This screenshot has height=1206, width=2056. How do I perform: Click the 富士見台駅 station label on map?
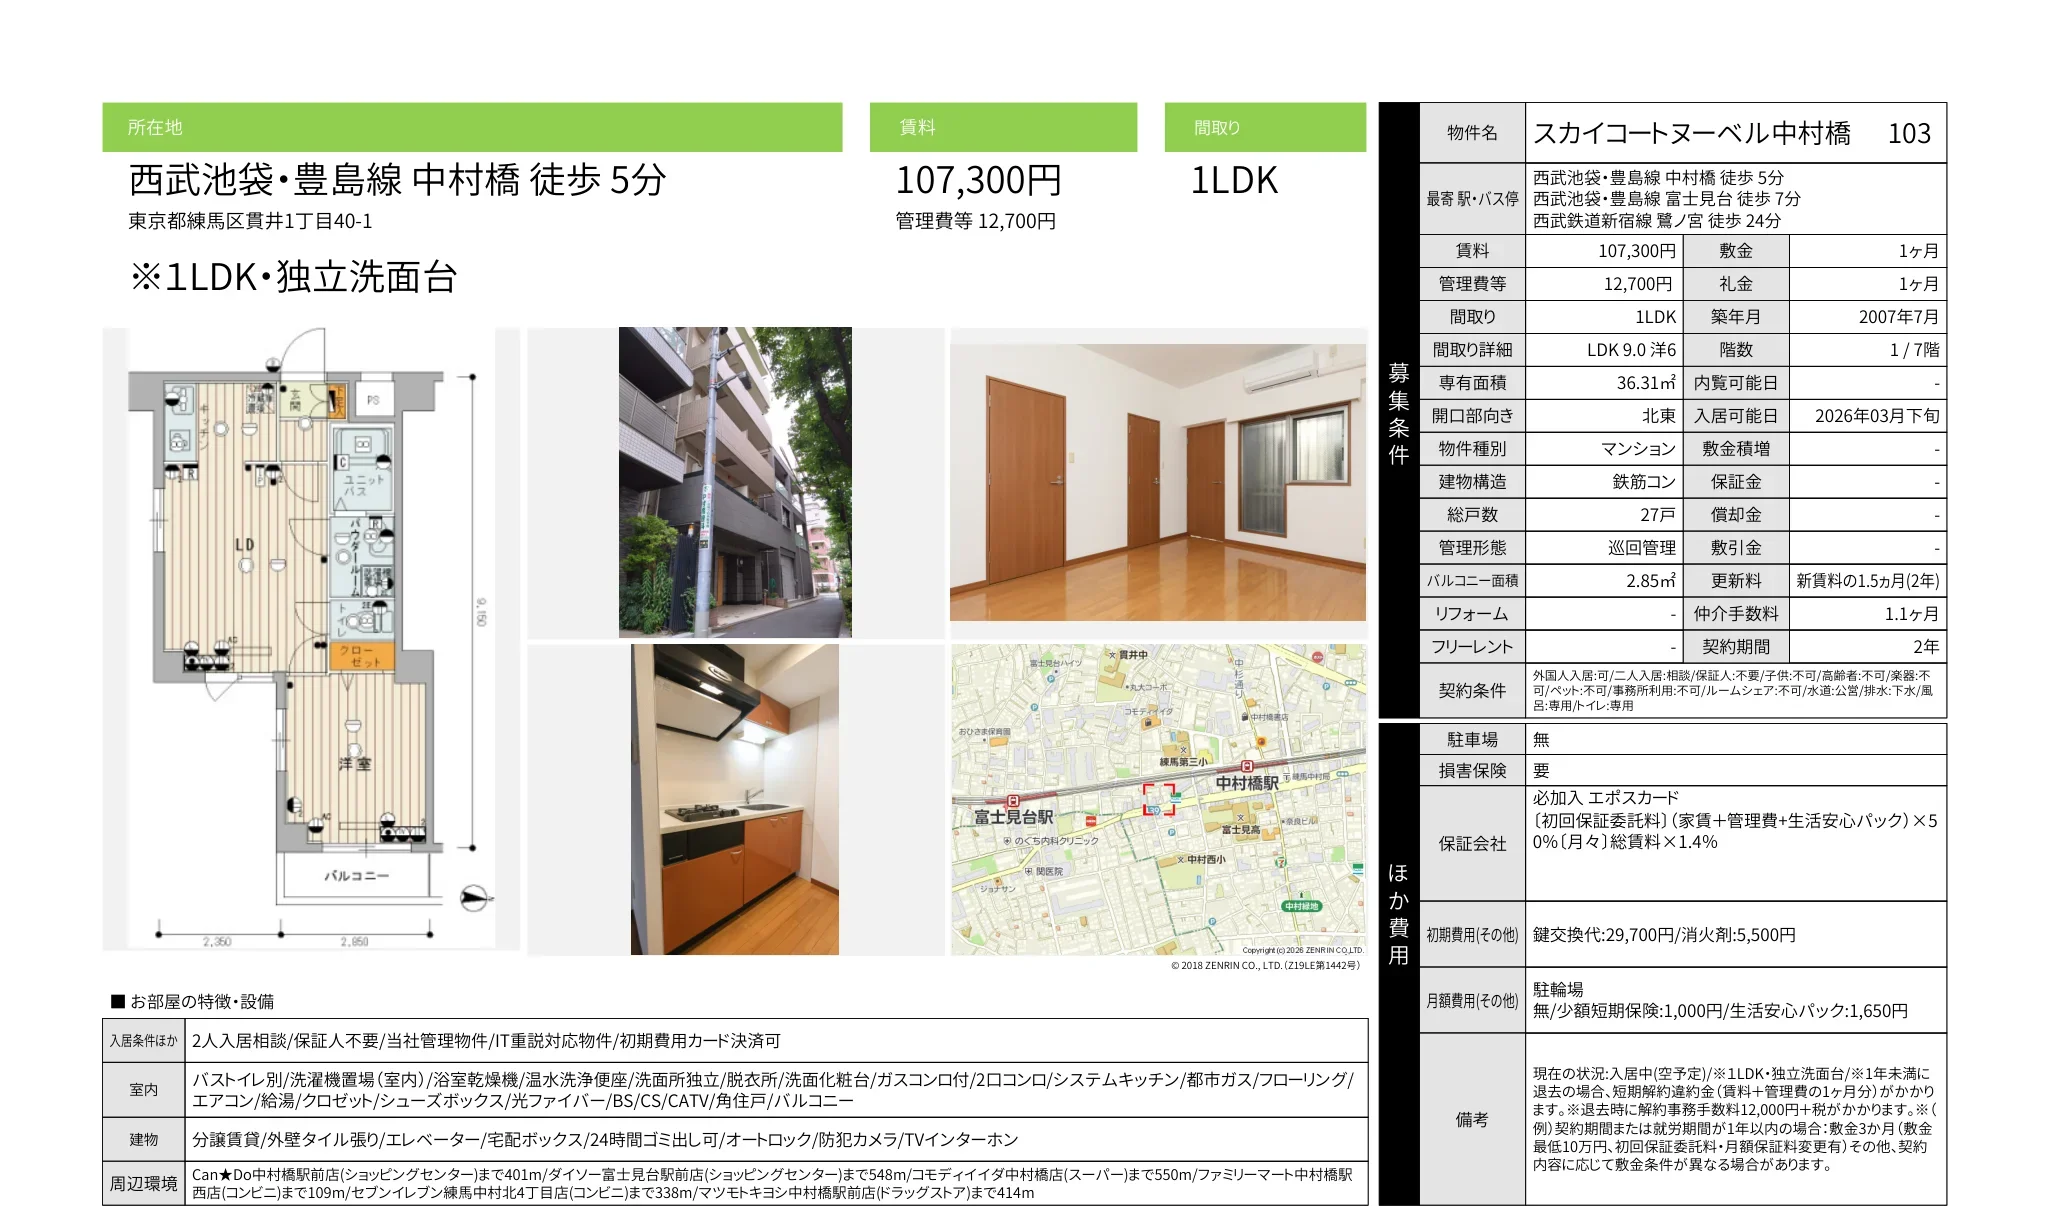1013,817
